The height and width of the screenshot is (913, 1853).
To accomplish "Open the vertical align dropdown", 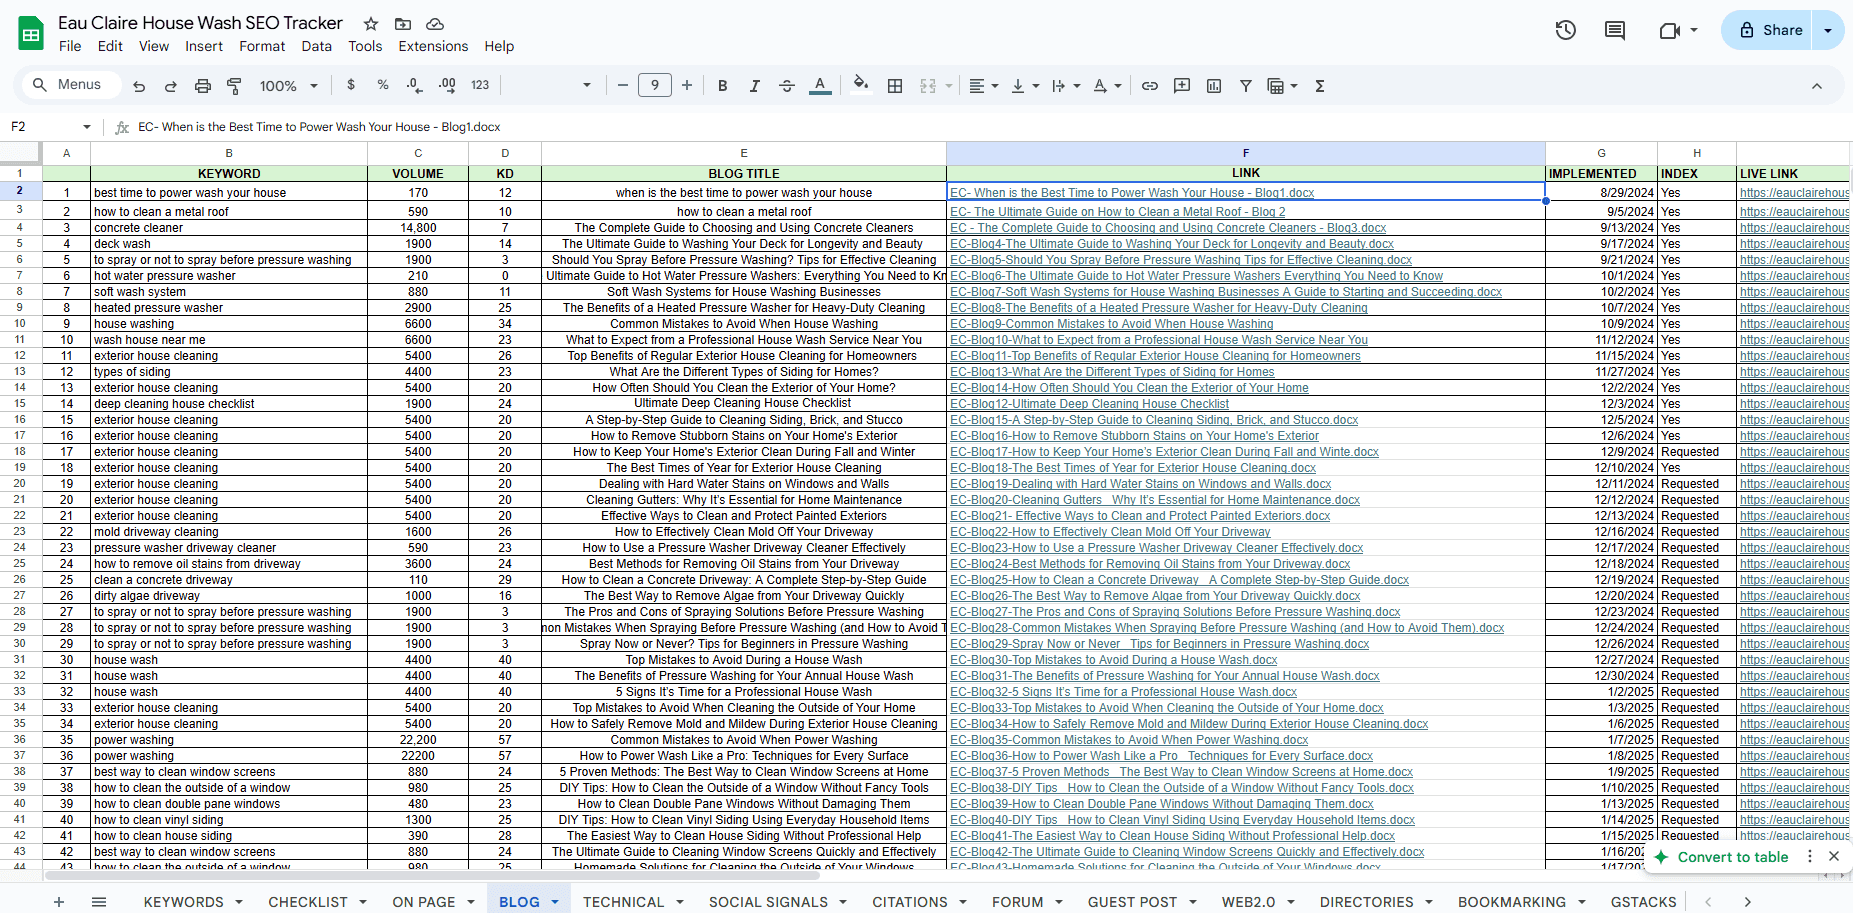I will point(1025,86).
